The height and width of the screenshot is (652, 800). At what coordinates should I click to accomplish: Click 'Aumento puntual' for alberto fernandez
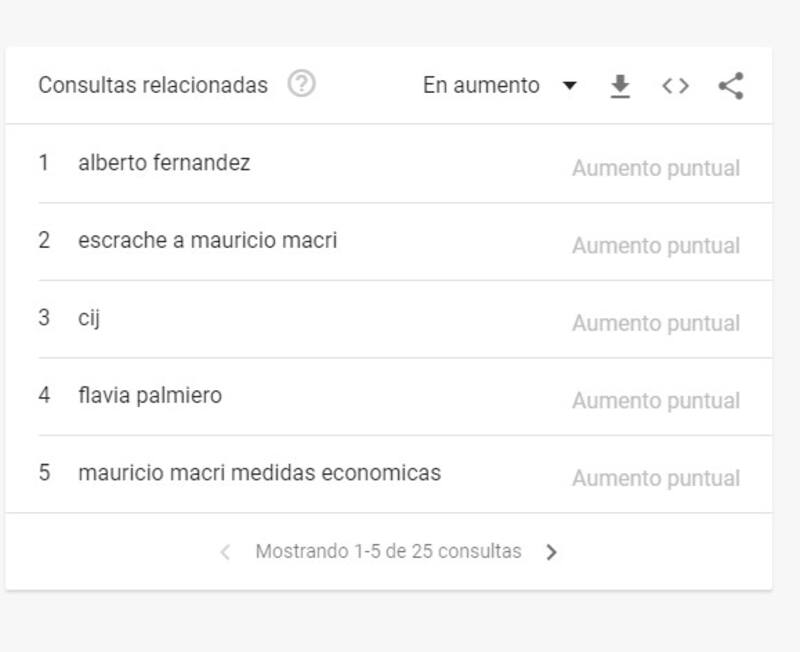tap(656, 168)
